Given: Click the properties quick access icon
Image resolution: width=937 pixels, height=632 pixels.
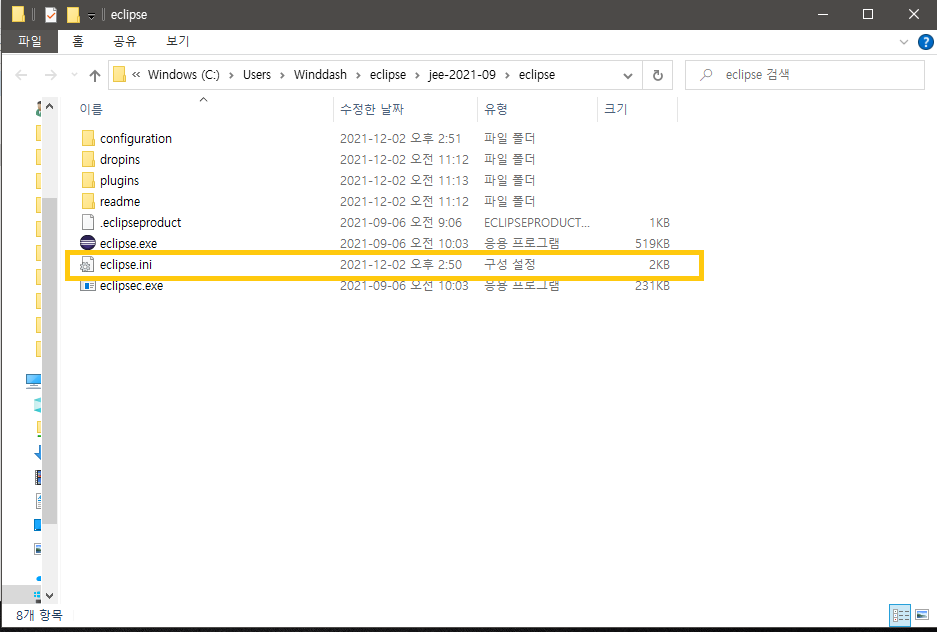Looking at the screenshot, I should click(x=51, y=14).
